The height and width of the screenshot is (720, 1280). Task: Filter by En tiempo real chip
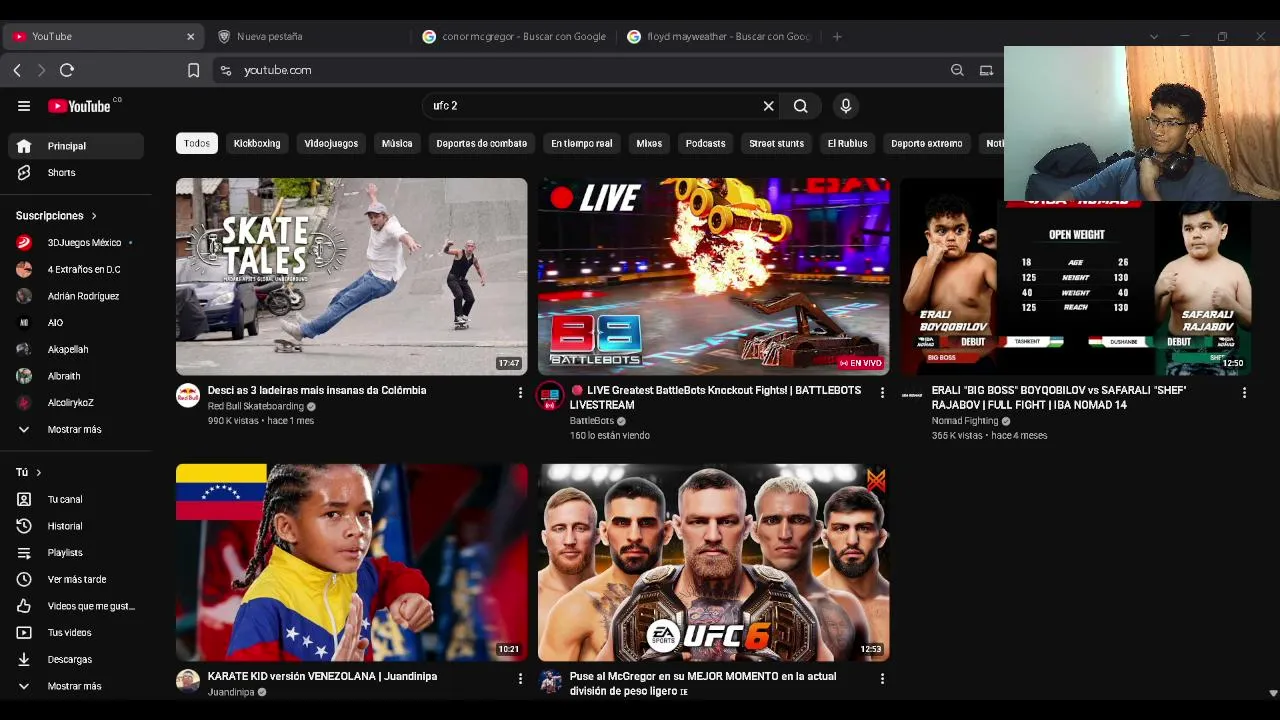tap(581, 143)
